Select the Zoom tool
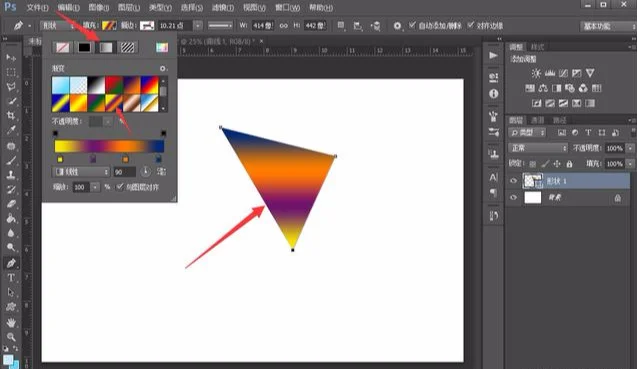 point(11,337)
